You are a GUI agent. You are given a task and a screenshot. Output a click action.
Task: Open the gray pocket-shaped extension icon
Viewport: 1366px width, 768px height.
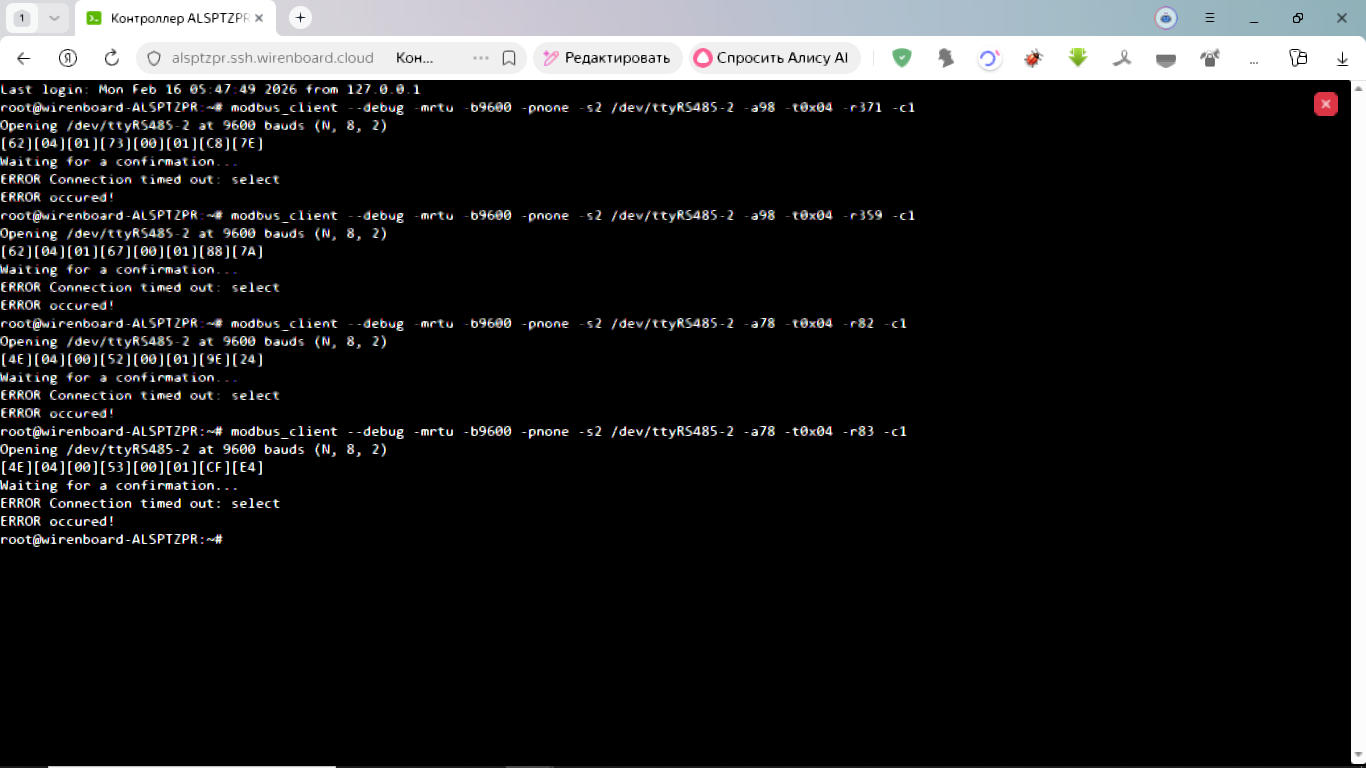pos(1166,59)
